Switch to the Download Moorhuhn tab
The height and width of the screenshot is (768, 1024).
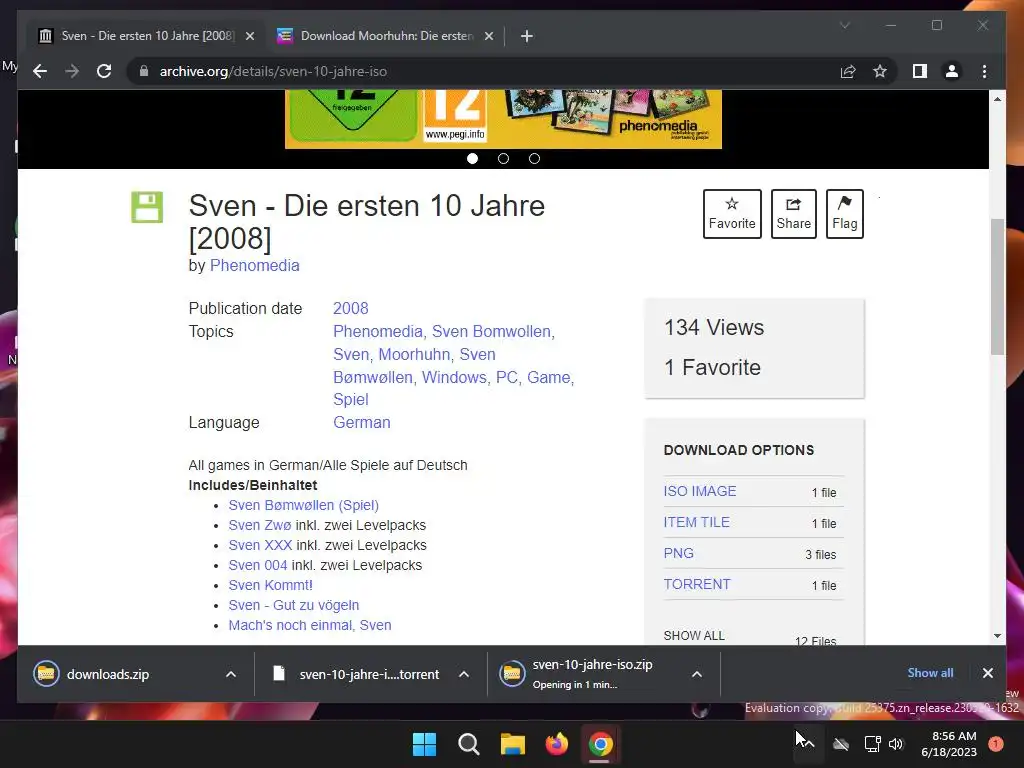pyautogui.click(x=386, y=36)
